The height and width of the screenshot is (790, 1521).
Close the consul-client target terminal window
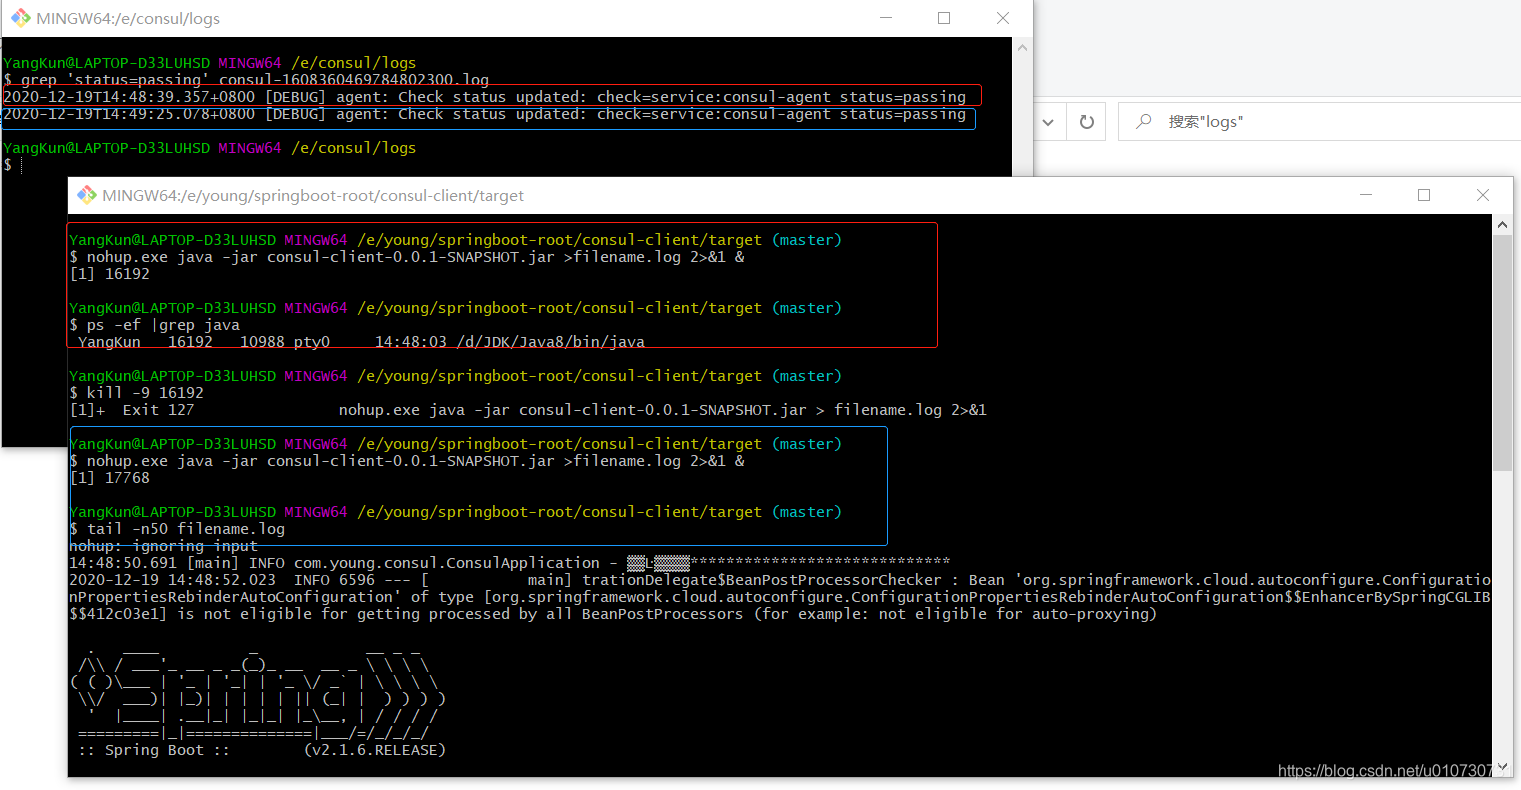tap(1483, 195)
